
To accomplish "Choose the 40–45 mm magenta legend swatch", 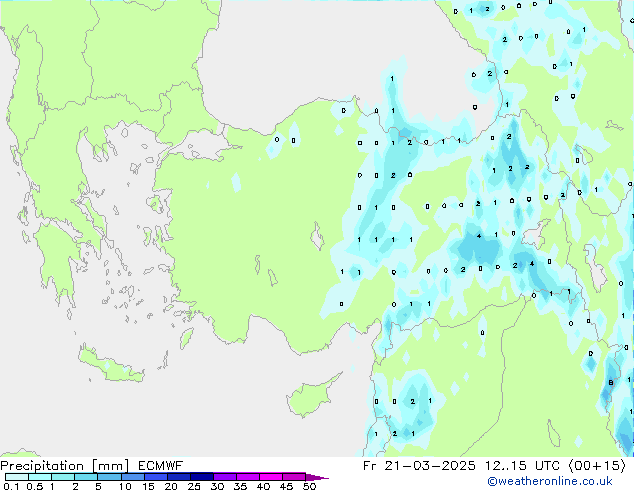I will coord(271,477).
